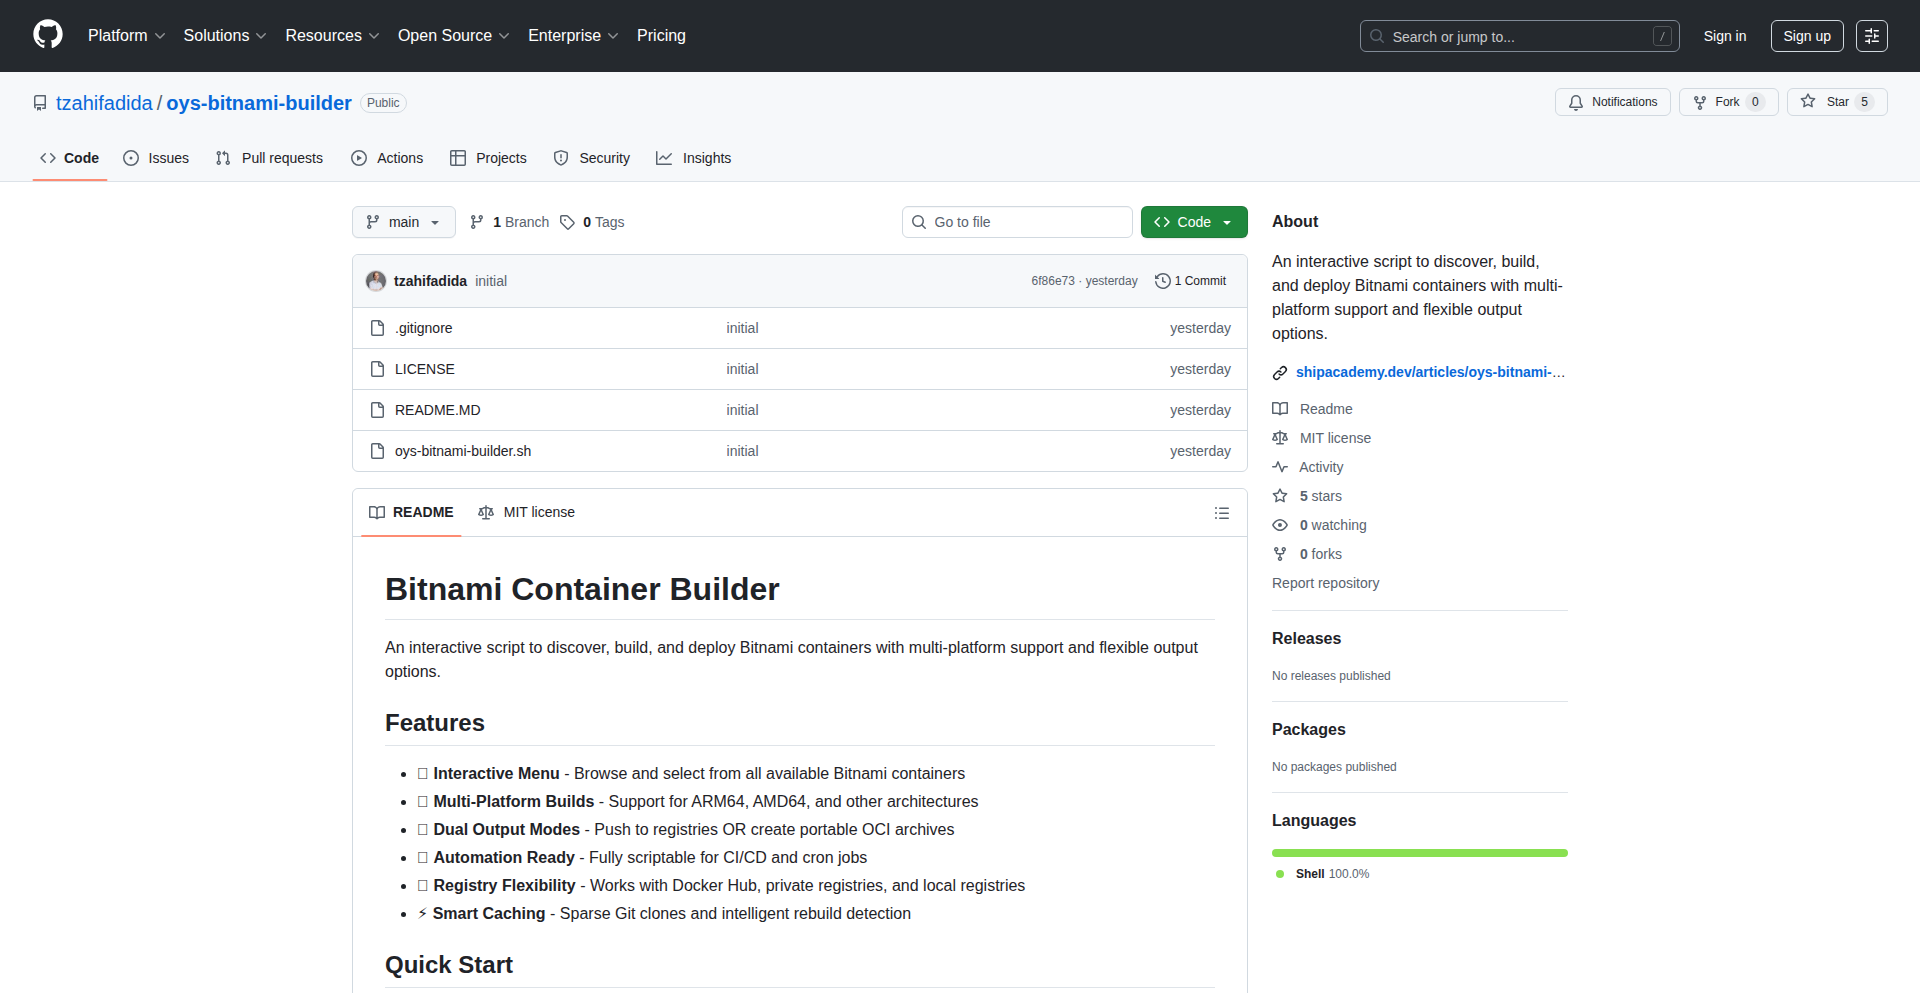Expand the Solutions menu

coord(225,35)
